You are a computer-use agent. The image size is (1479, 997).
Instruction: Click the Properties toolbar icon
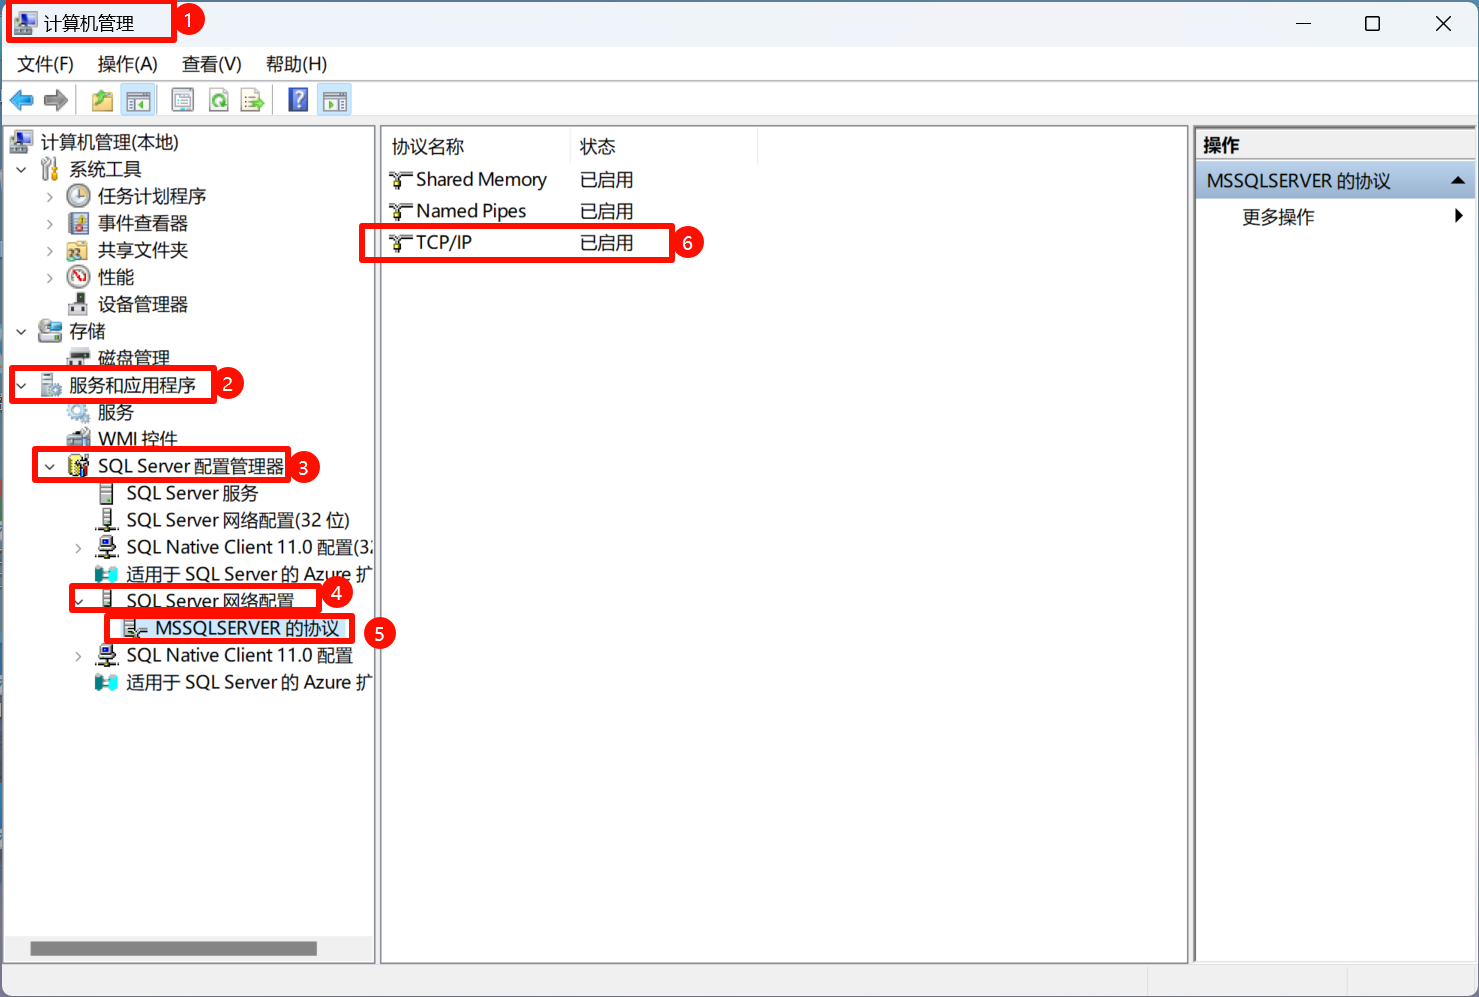183,100
